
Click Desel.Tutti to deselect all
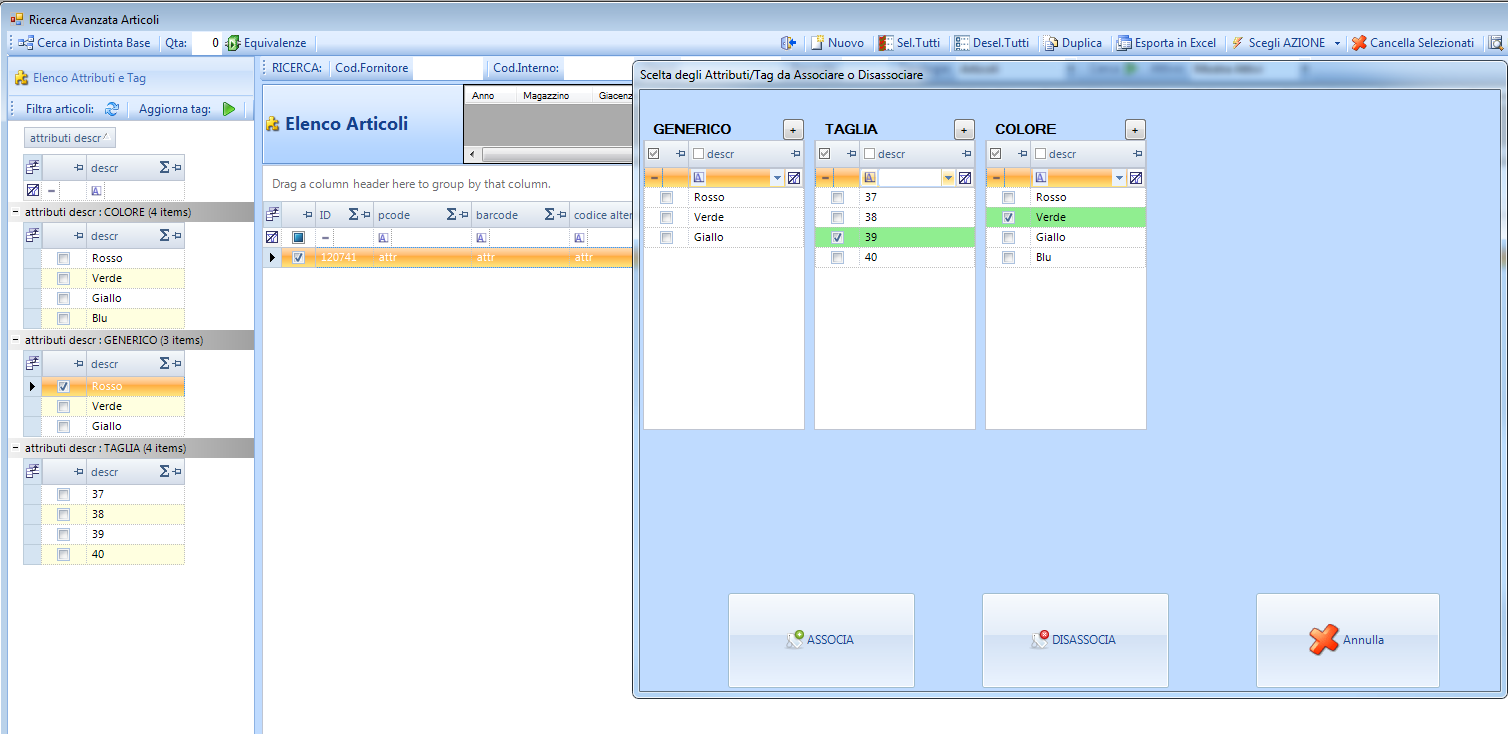pos(992,43)
